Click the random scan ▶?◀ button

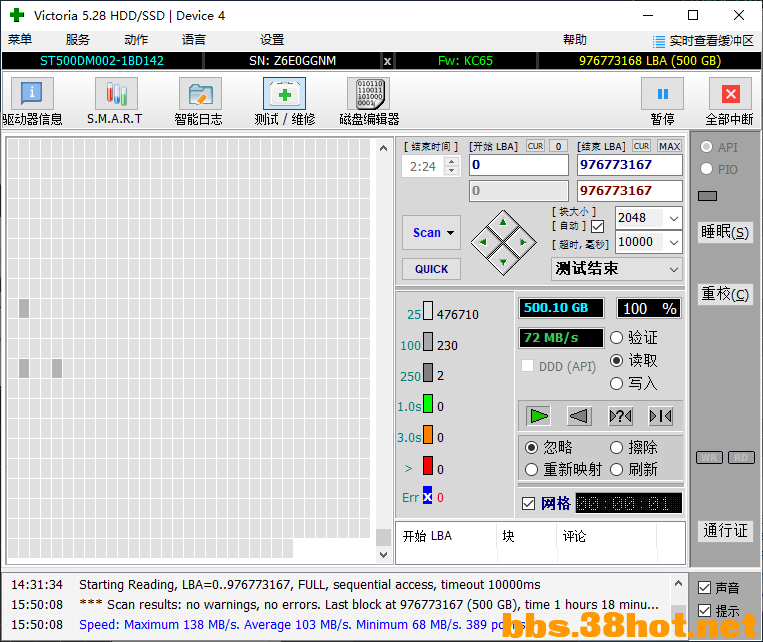point(620,416)
